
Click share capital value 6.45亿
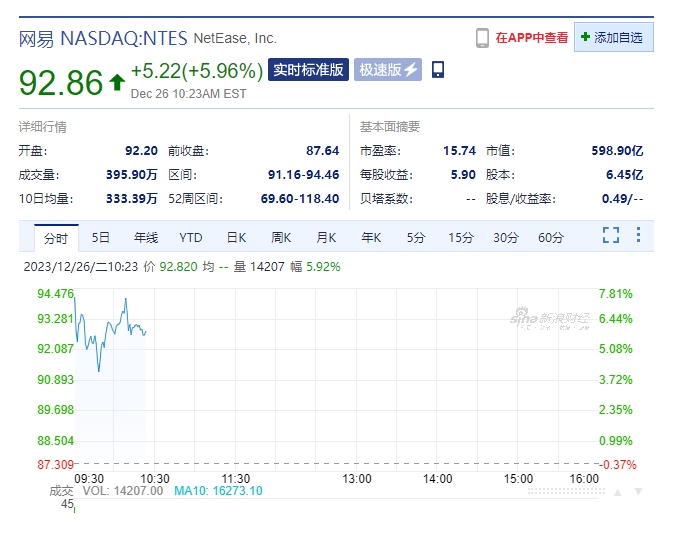[625, 174]
